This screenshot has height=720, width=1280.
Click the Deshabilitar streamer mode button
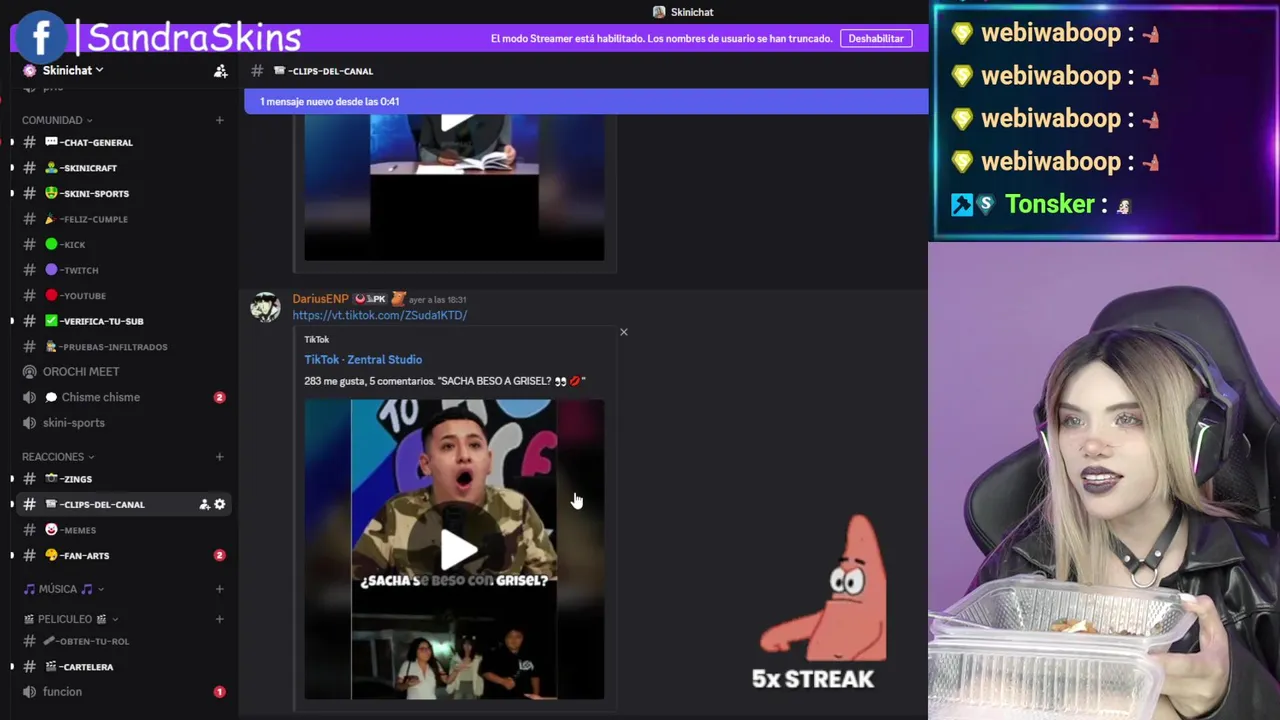tap(875, 38)
